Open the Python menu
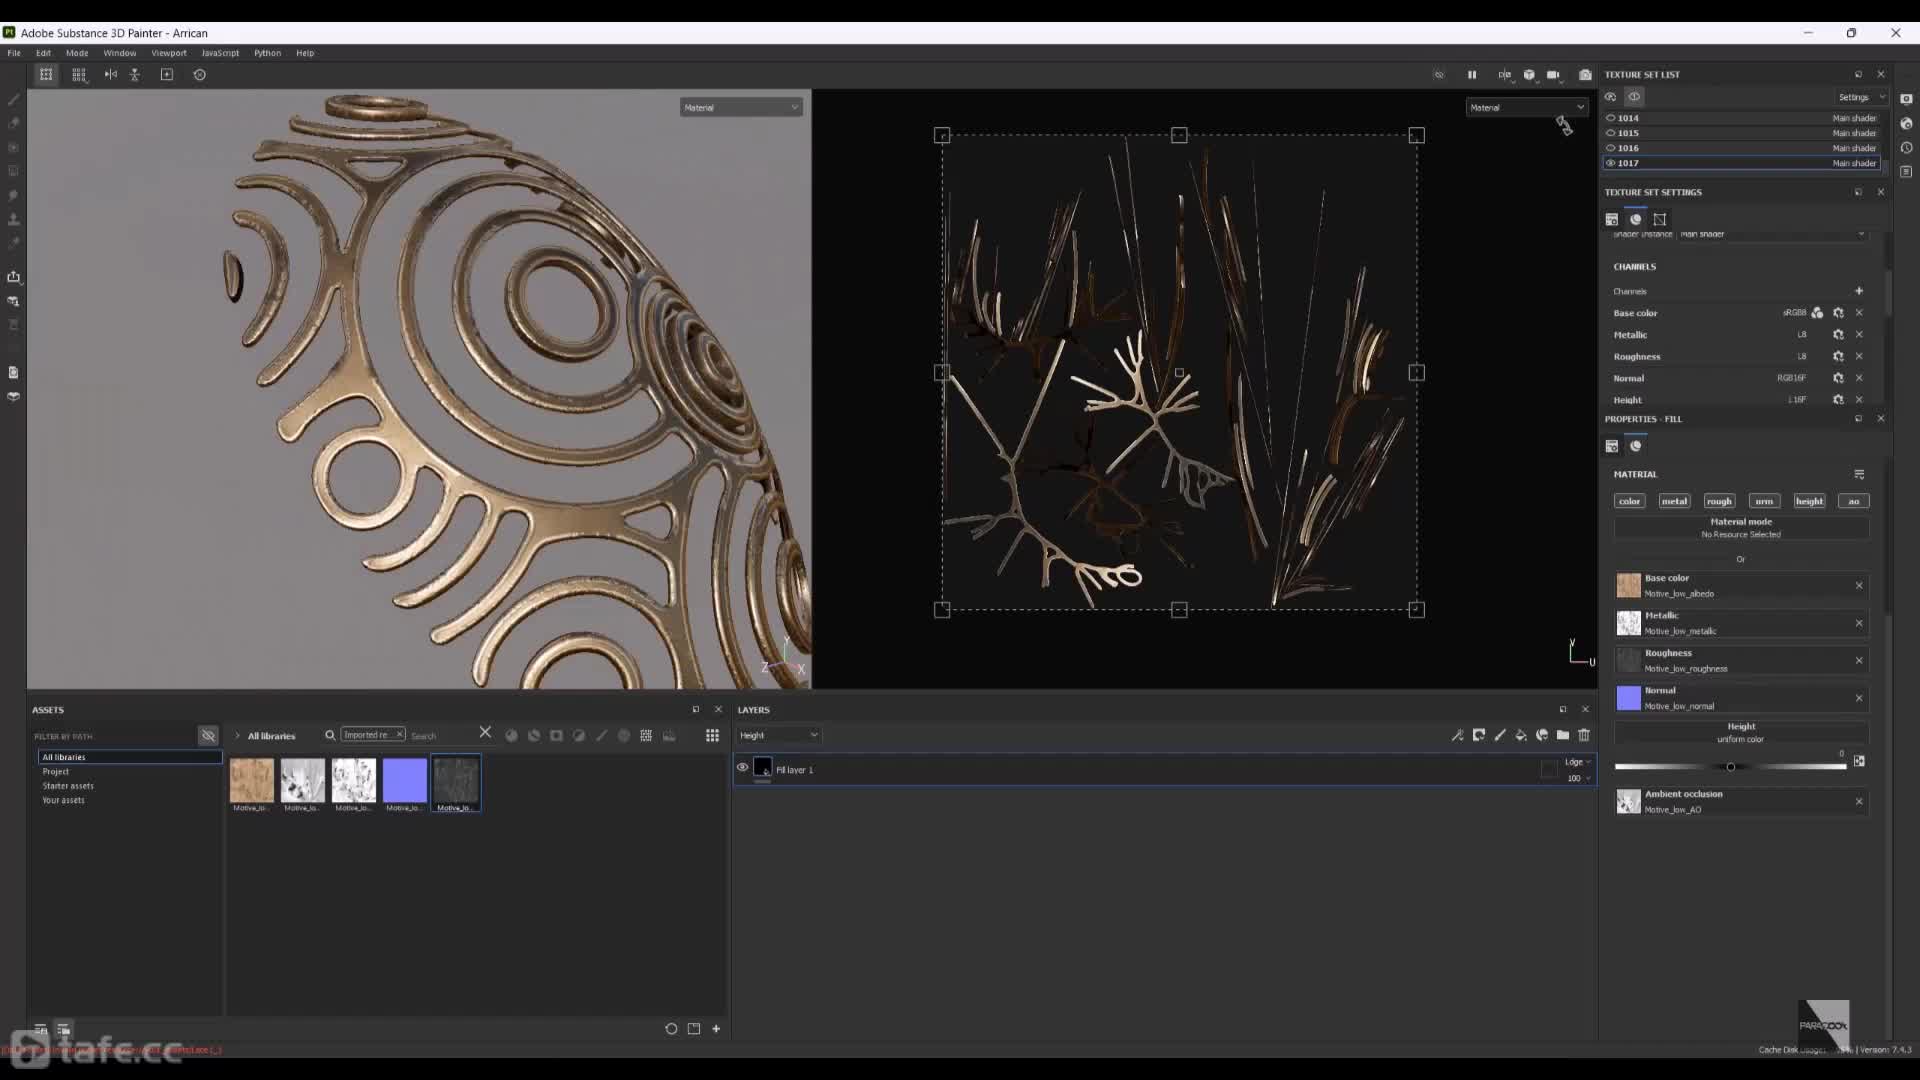The width and height of the screenshot is (1920, 1080). click(267, 53)
